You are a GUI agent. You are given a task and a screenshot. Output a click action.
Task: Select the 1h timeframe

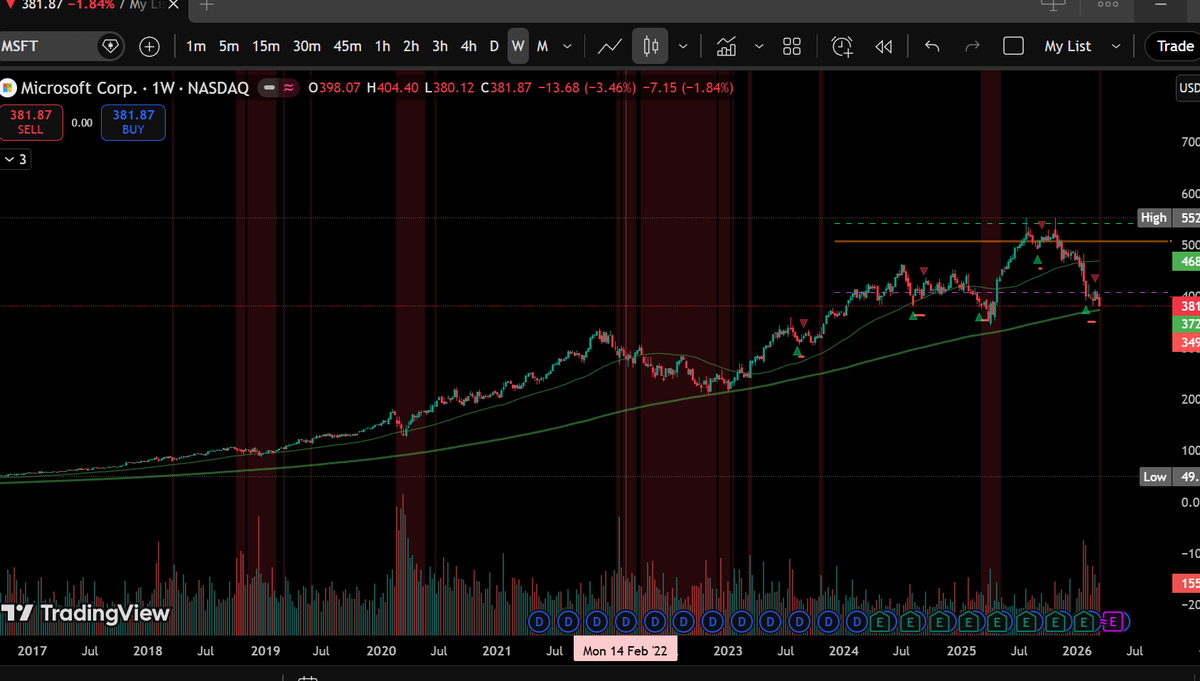coord(383,46)
